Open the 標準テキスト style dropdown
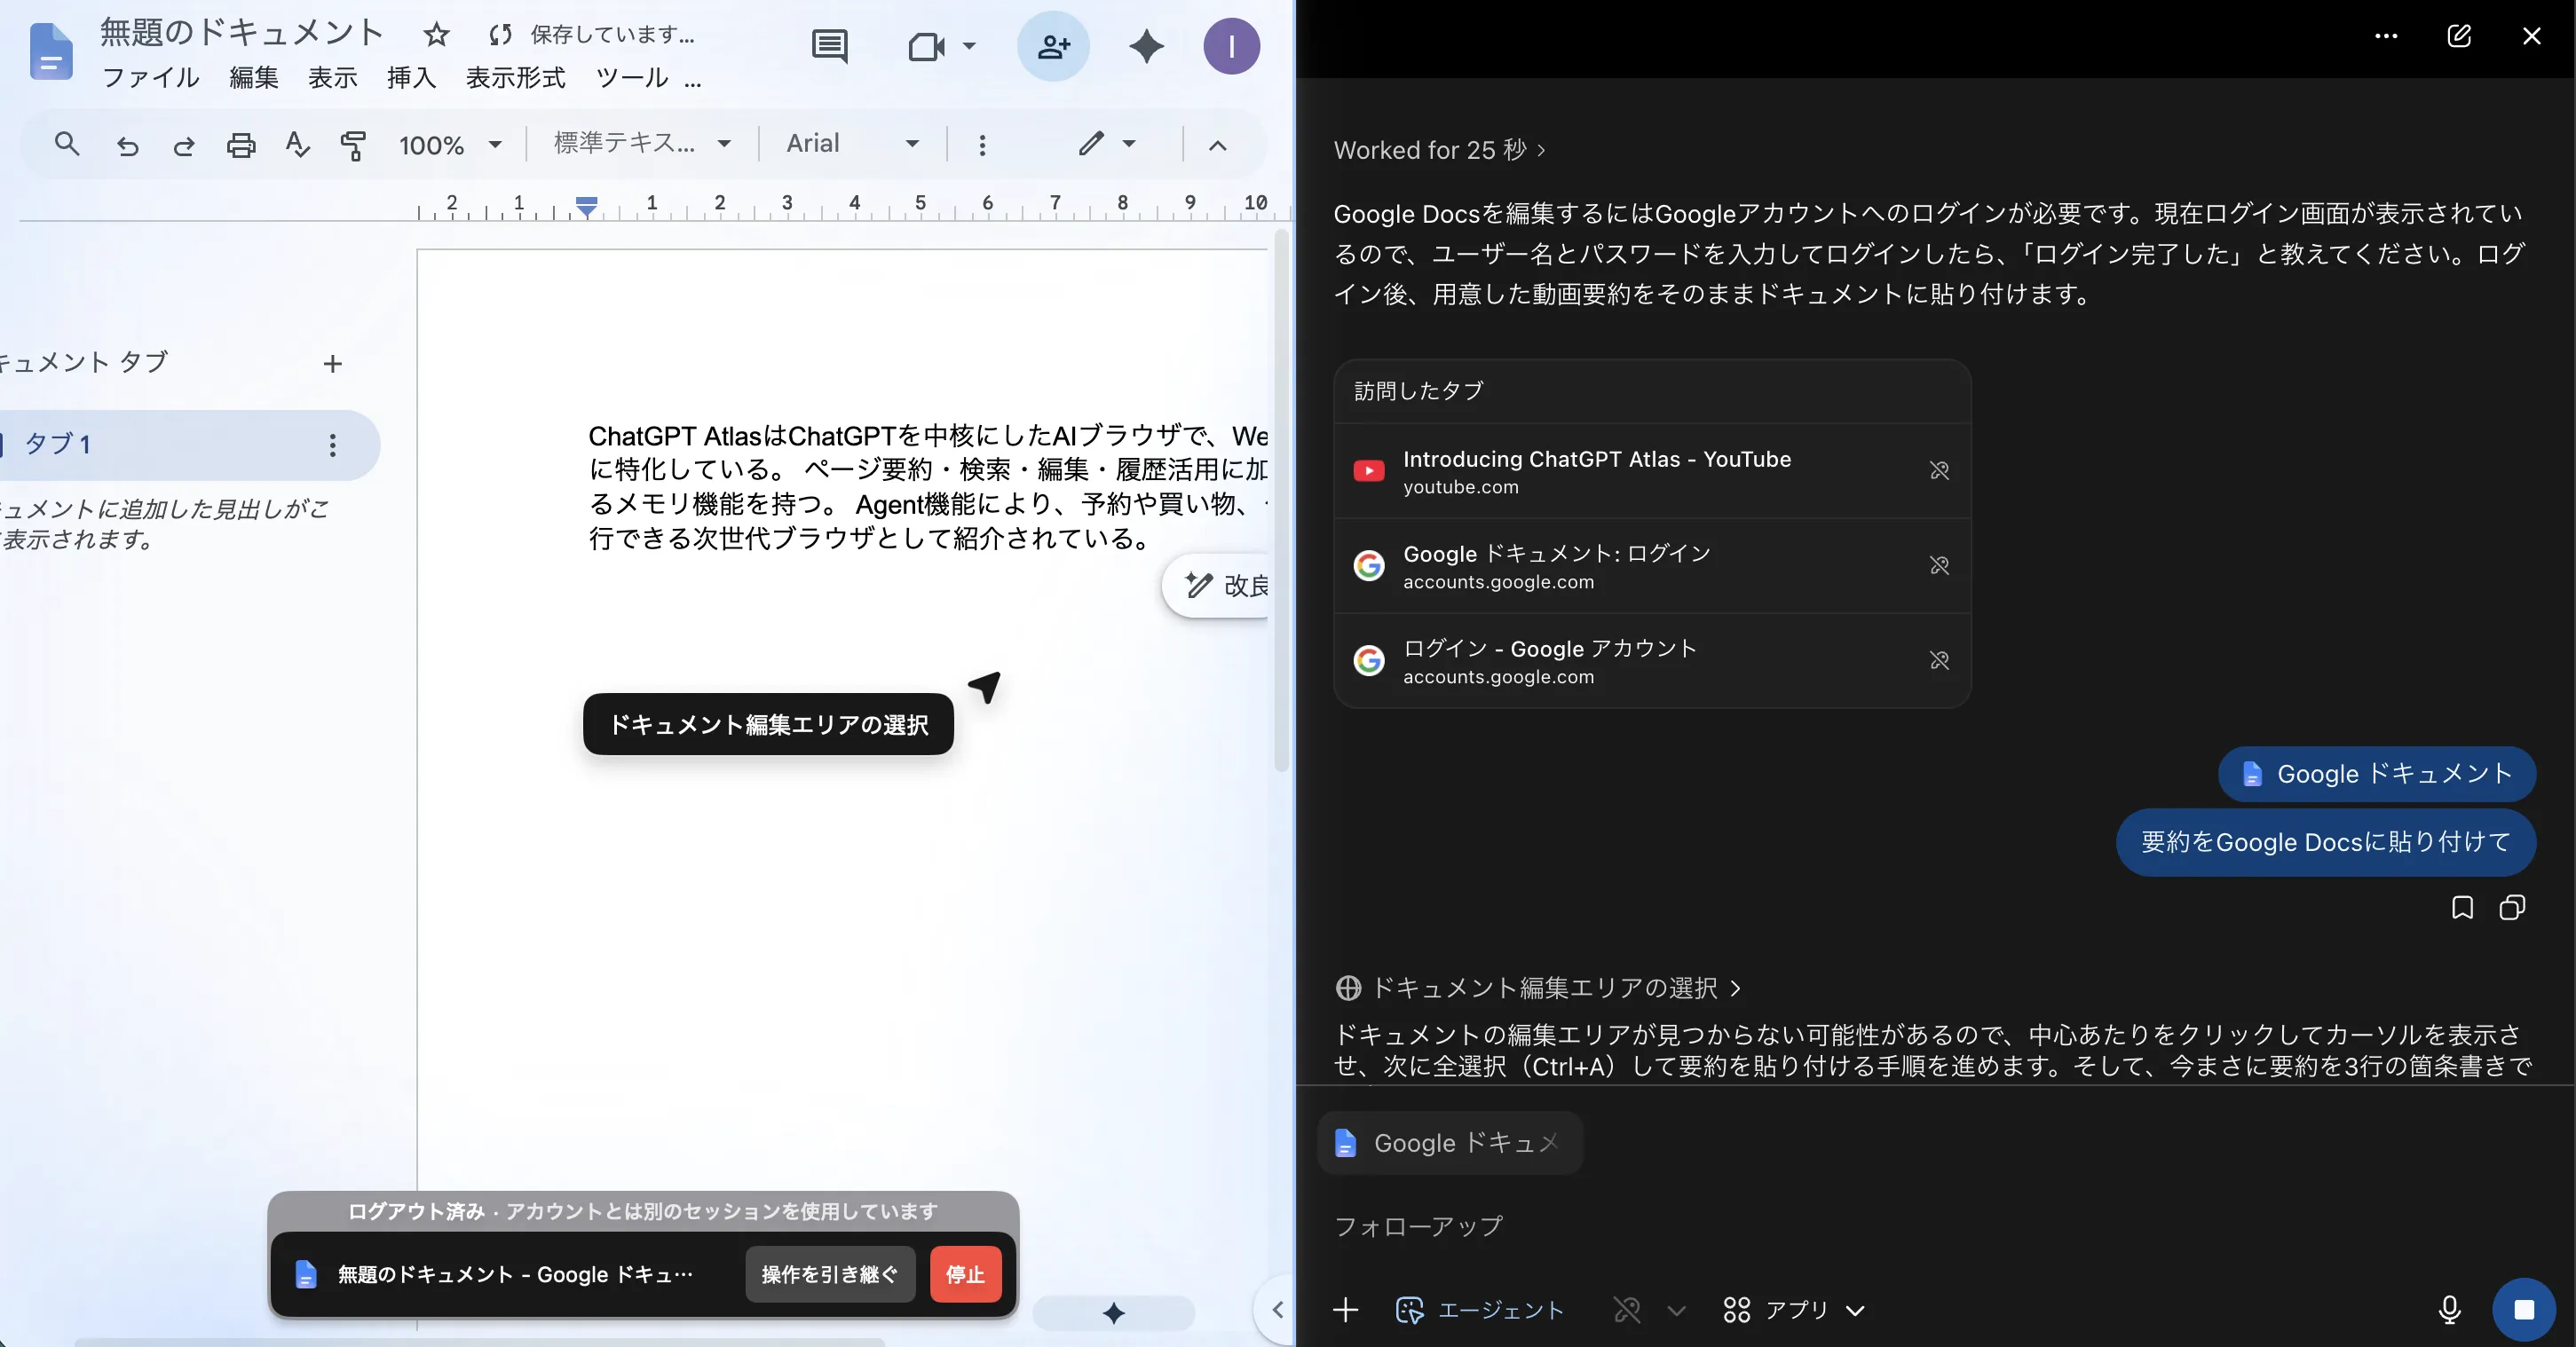 (642, 144)
